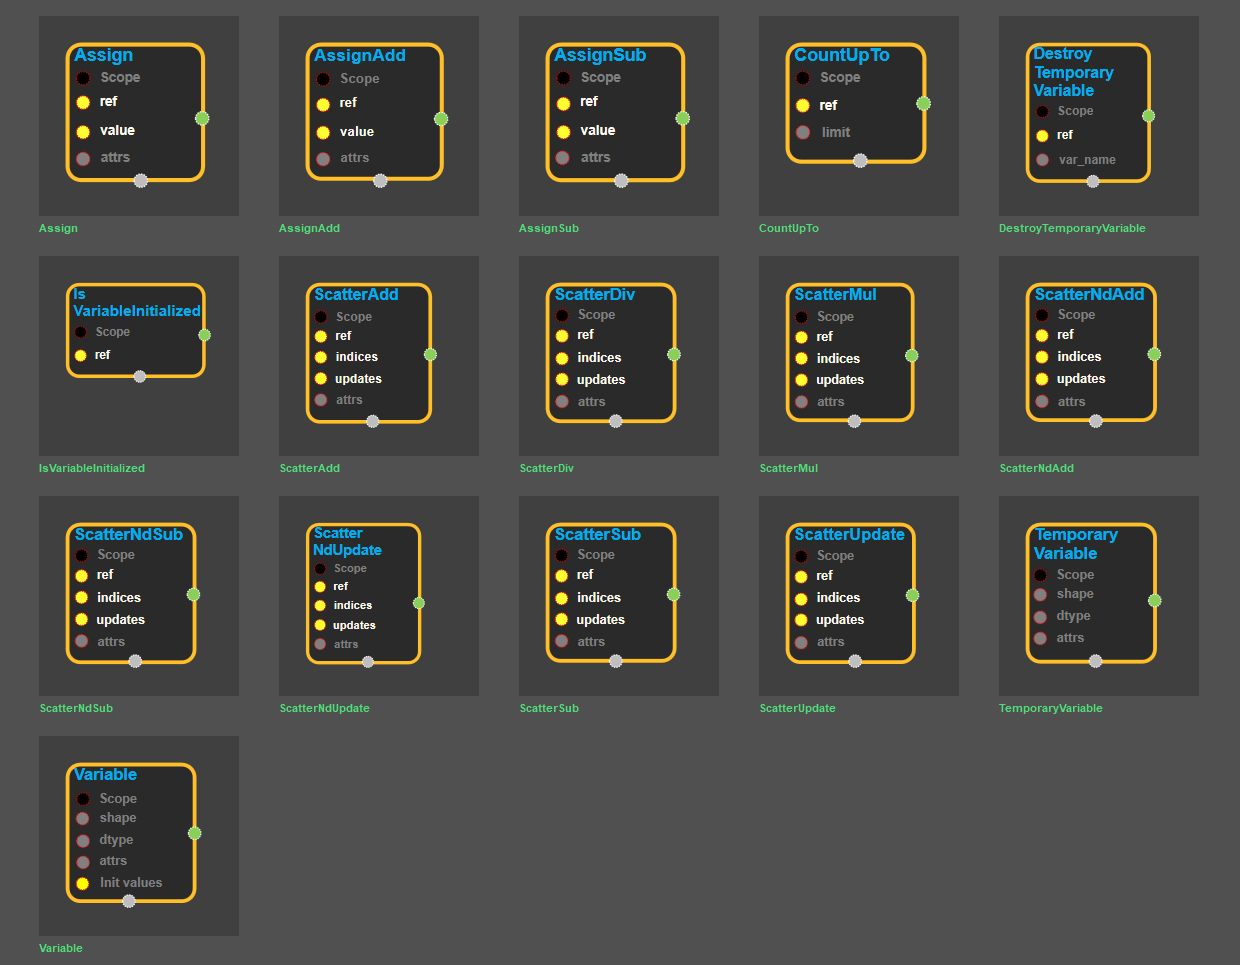The width and height of the screenshot is (1240, 965).
Task: Click the yellow ref pin on Assign node
Action: click(83, 102)
